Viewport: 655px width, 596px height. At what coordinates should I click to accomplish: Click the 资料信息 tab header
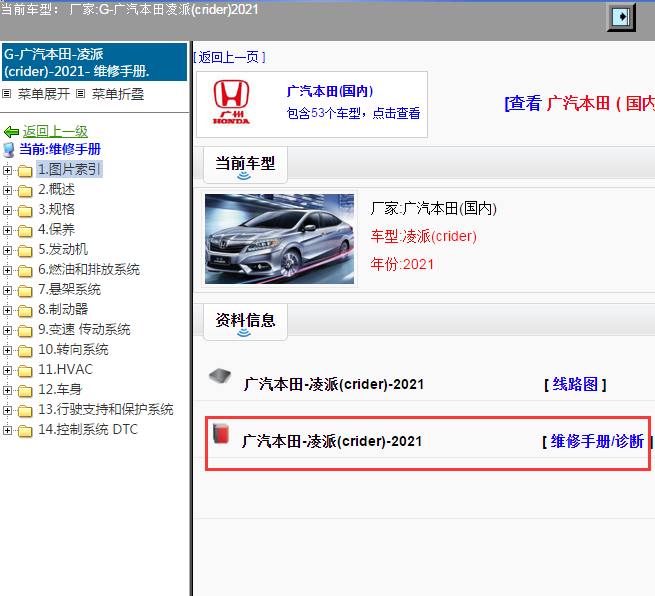tap(245, 322)
